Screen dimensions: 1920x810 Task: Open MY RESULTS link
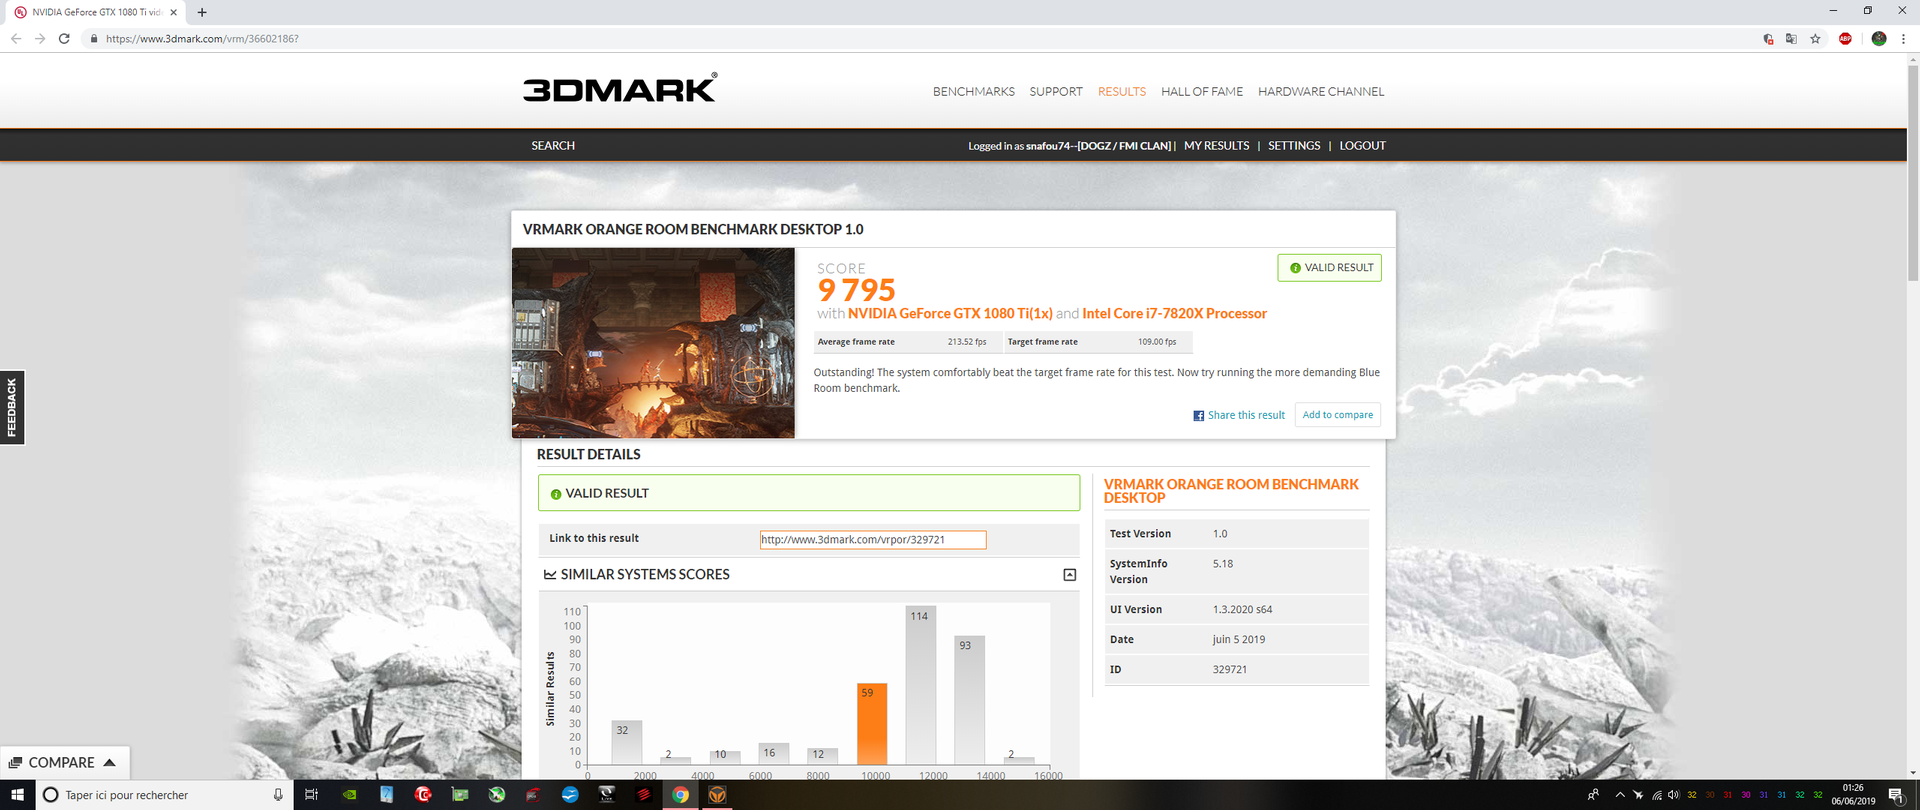(x=1216, y=146)
